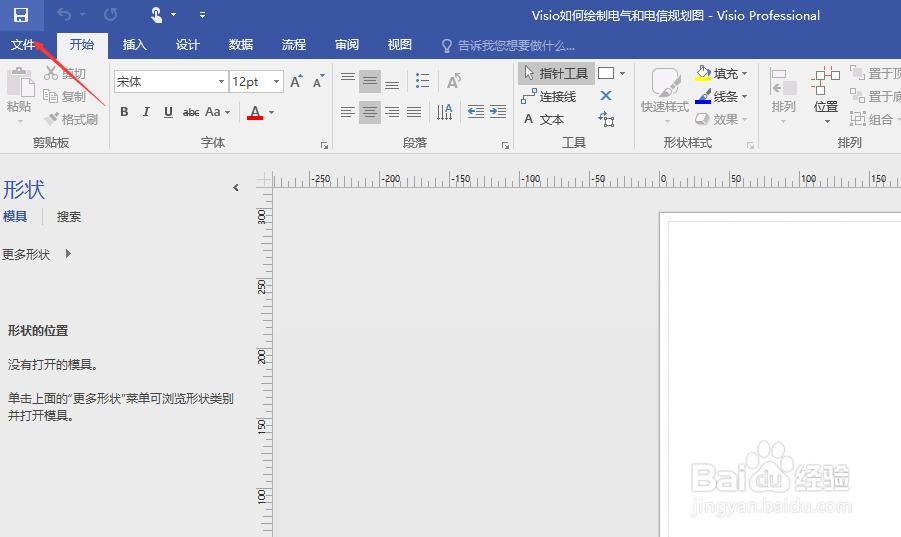
Task: Click the Redo icon in title bar
Action: coord(110,15)
